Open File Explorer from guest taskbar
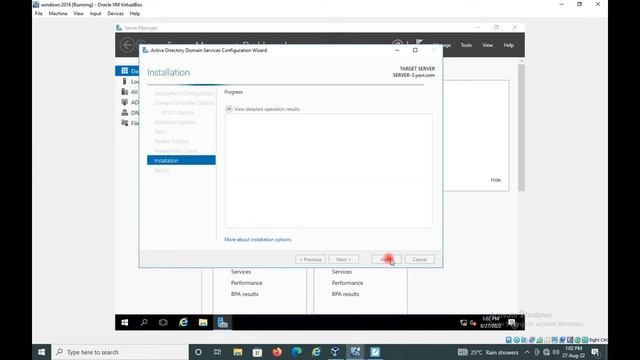 [203, 322]
